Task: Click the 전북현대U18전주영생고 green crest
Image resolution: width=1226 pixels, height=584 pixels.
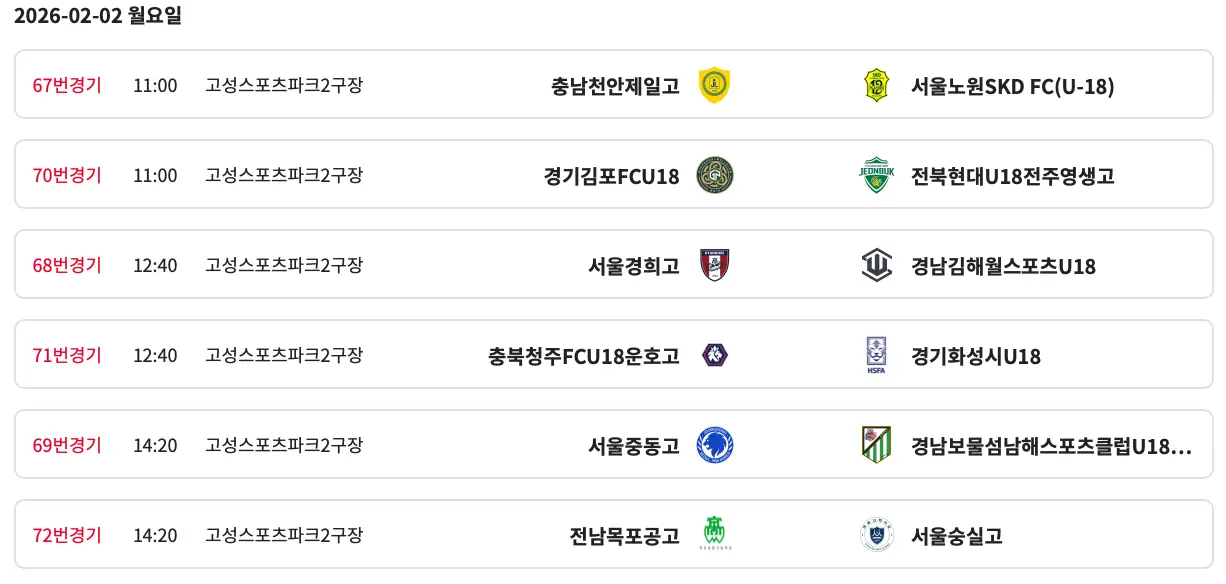Action: 875,175
